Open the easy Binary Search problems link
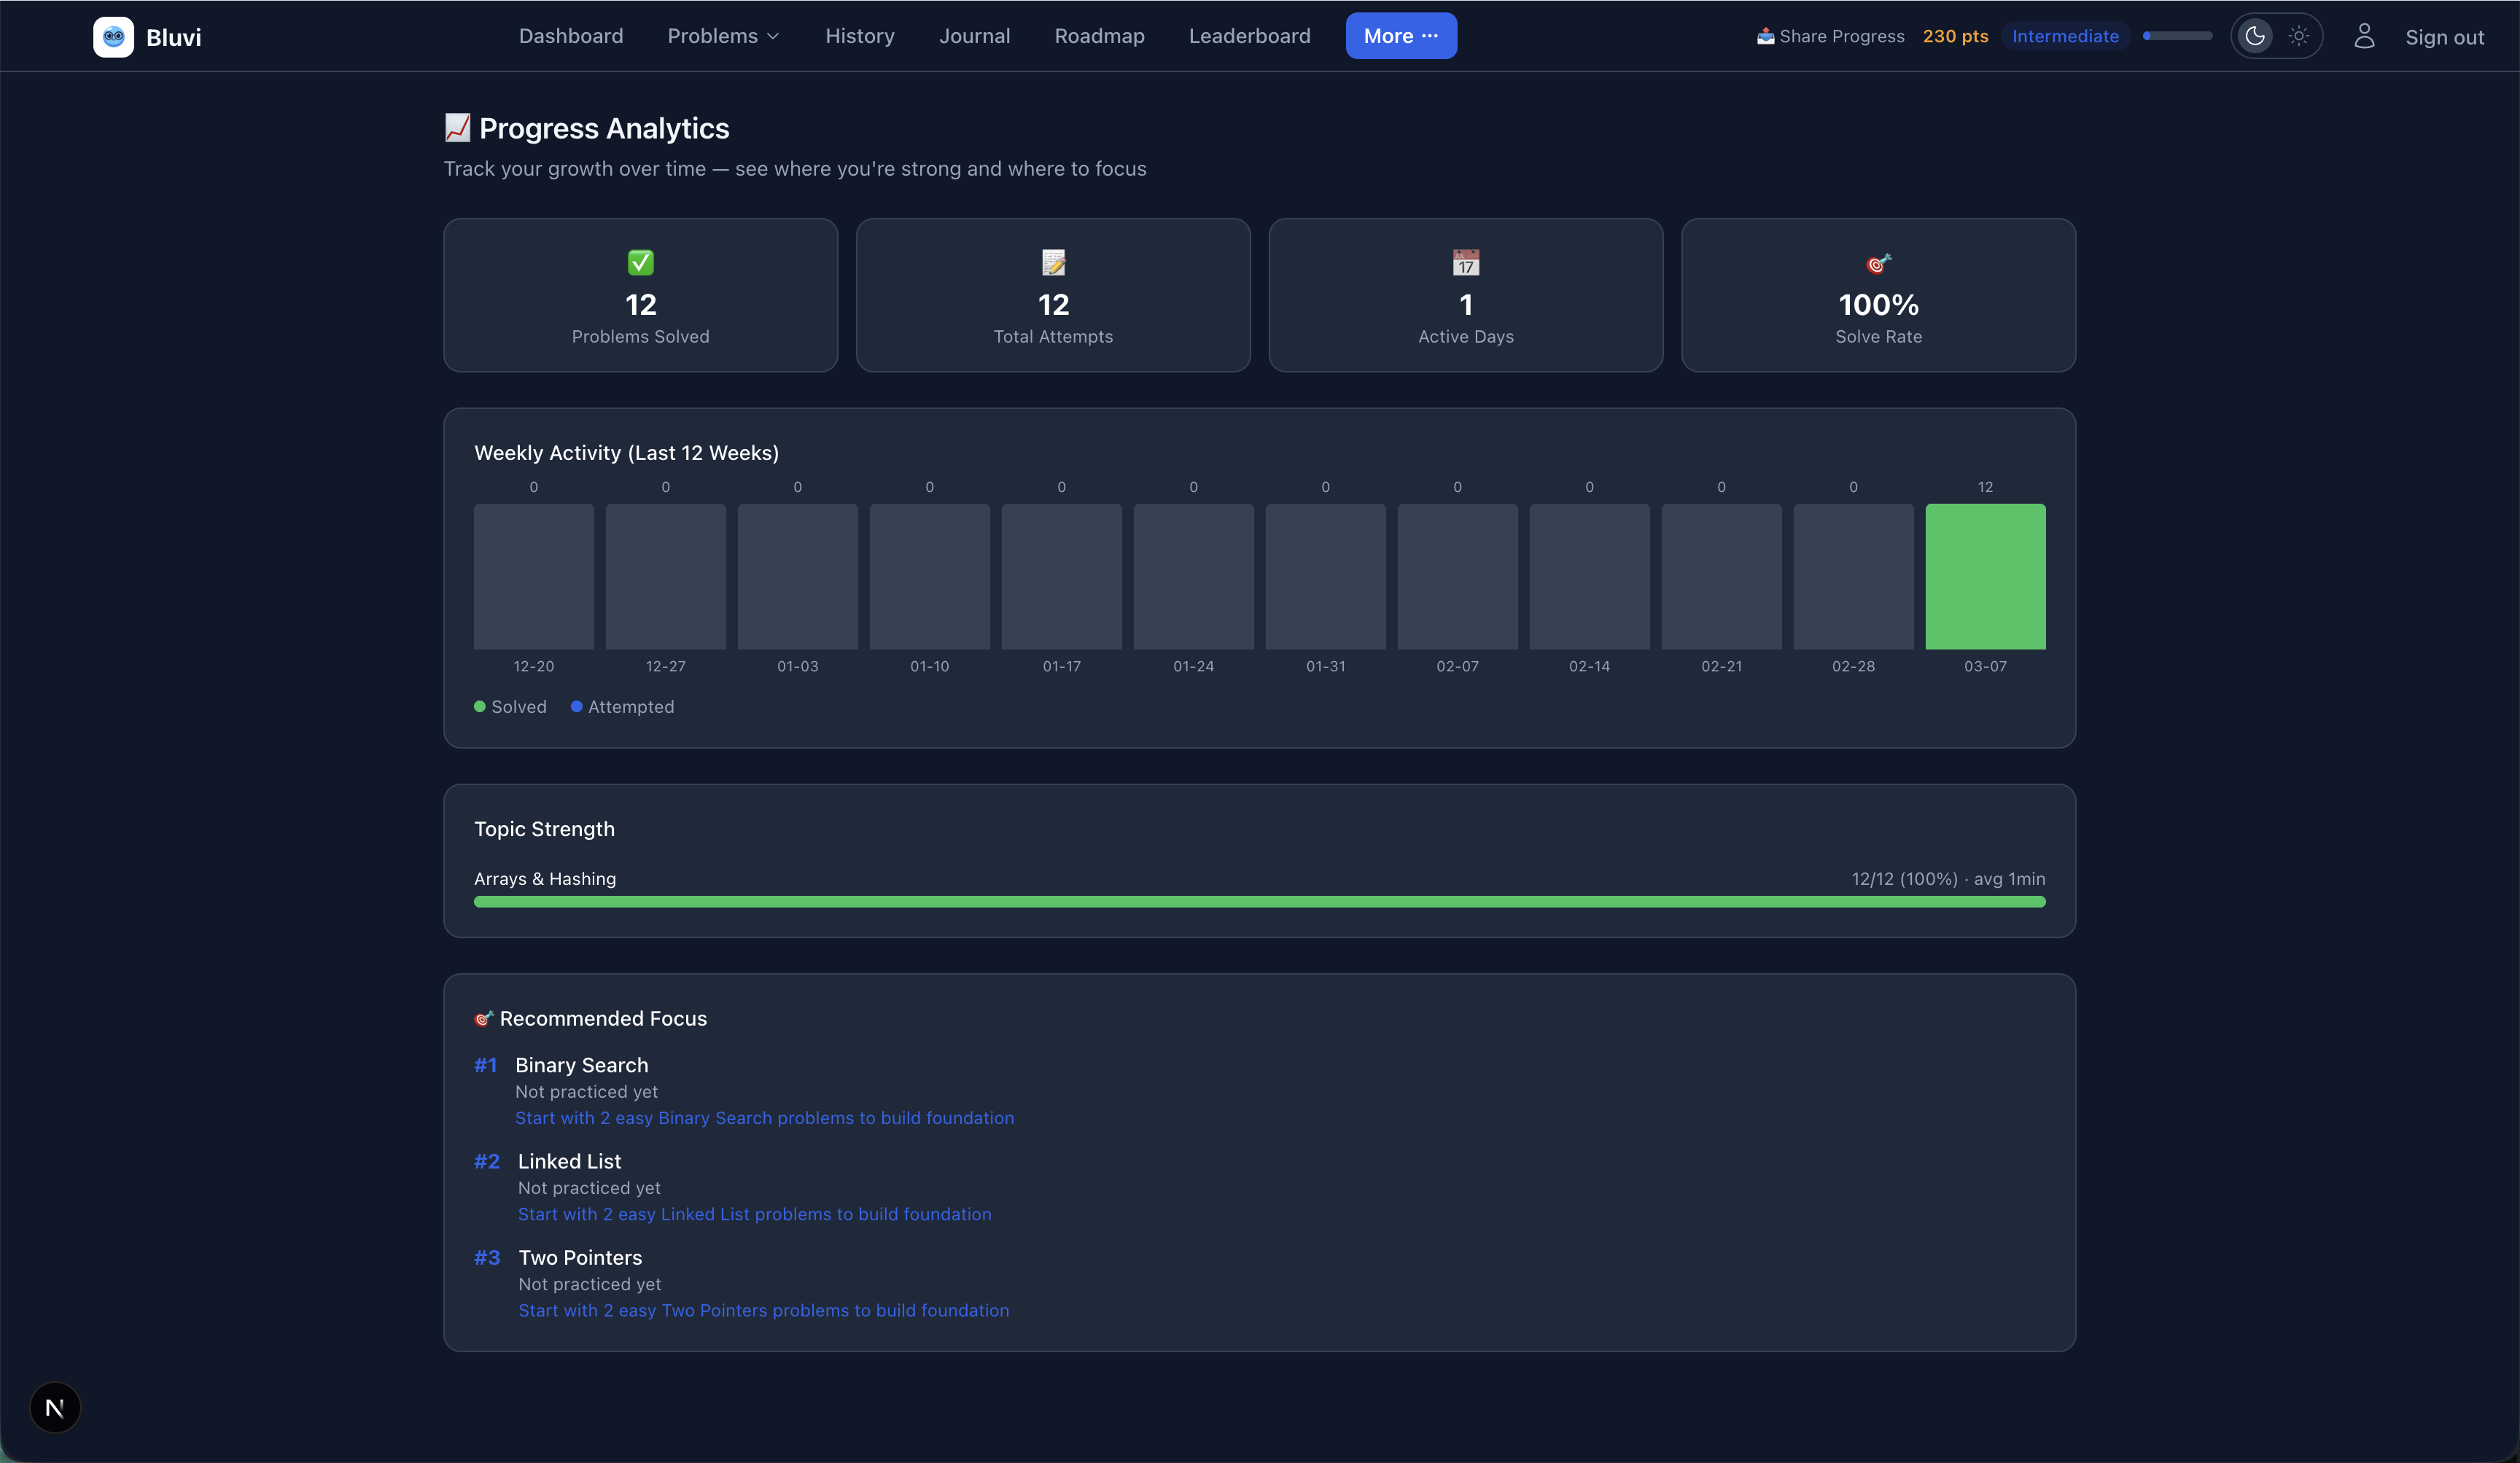Viewport: 2520px width, 1463px height. [x=765, y=1118]
